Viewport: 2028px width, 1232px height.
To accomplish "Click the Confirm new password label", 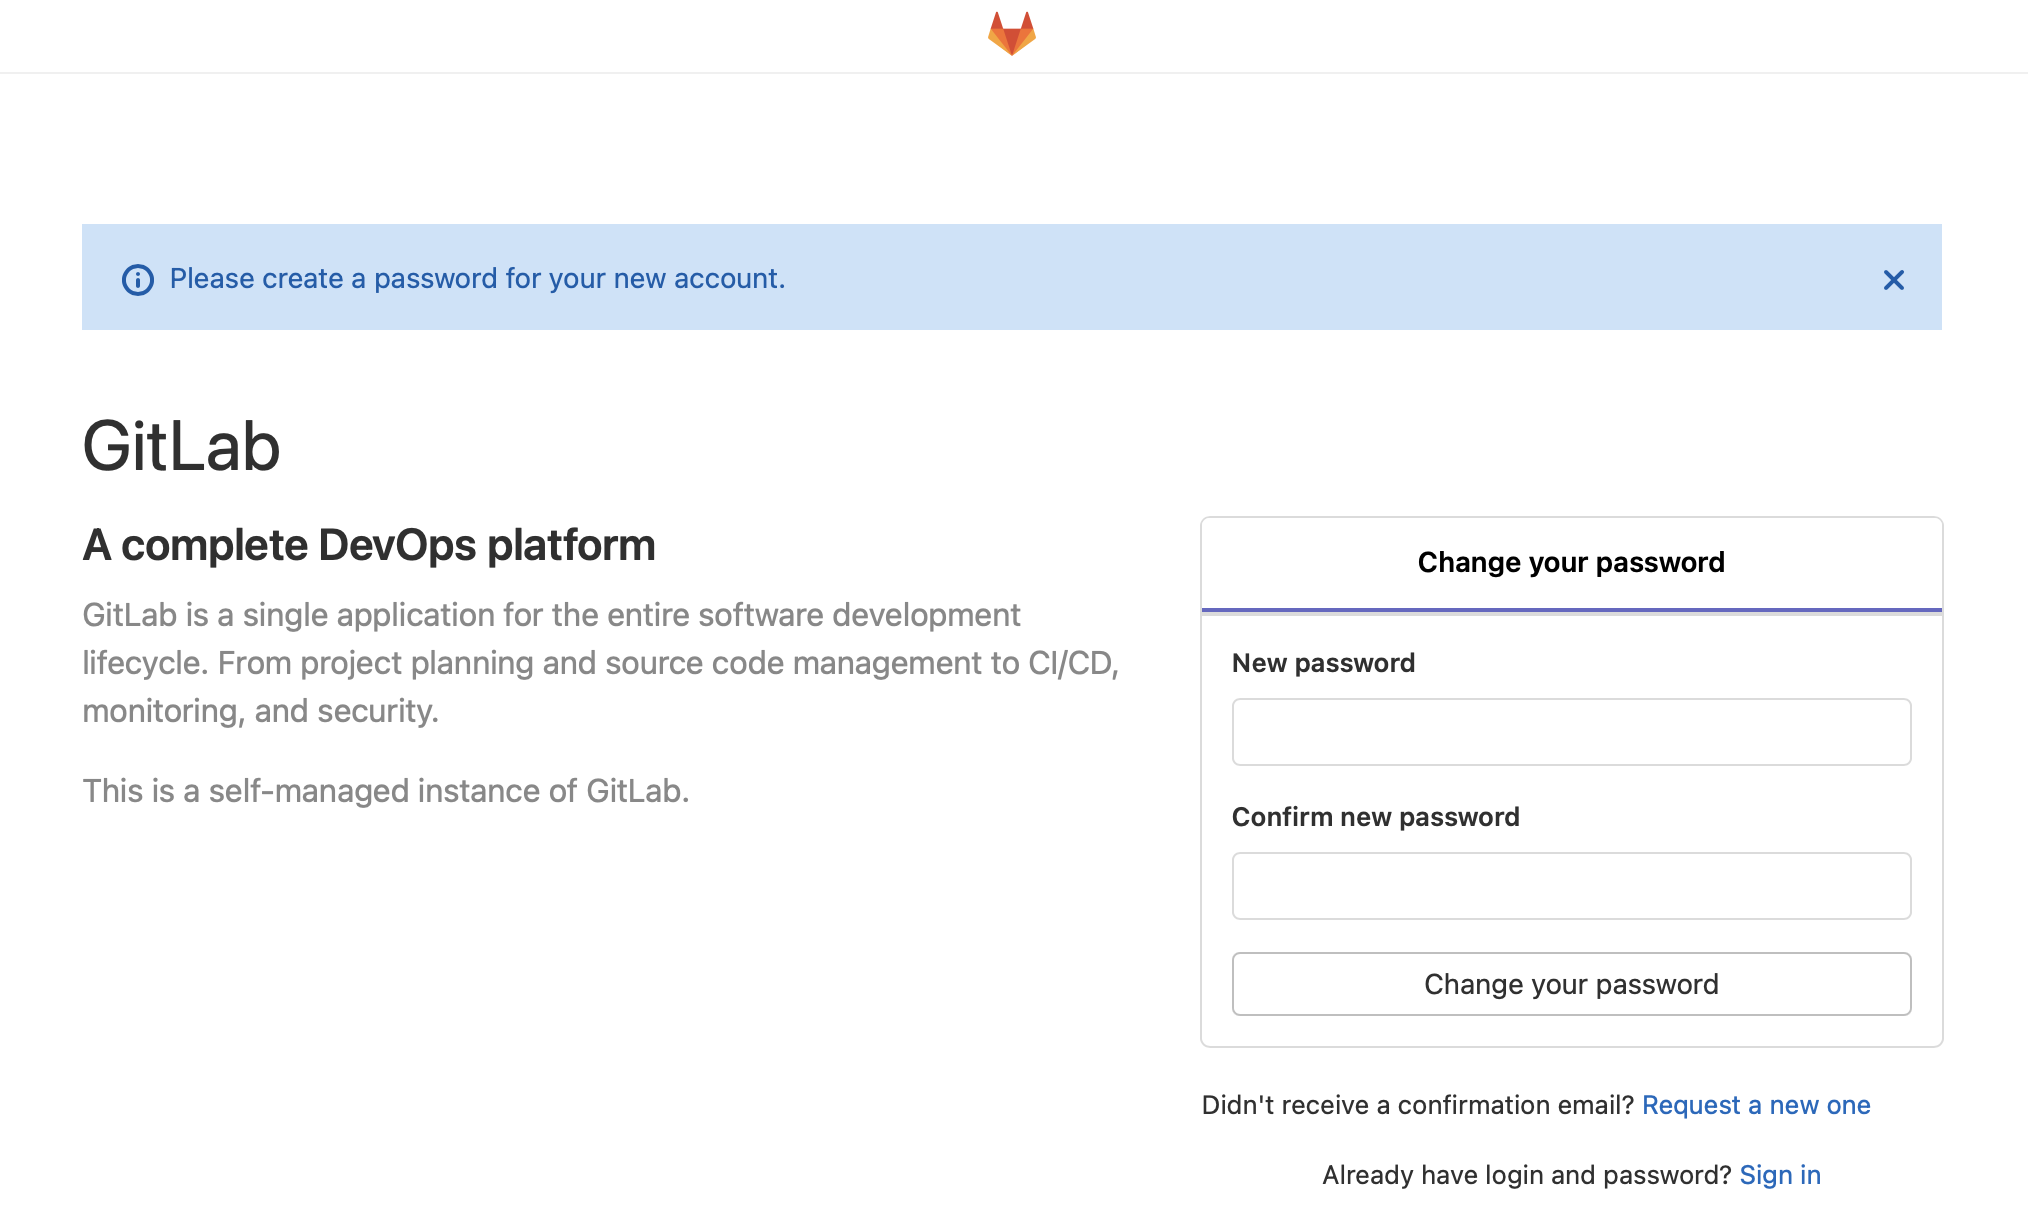I will click(x=1376, y=816).
